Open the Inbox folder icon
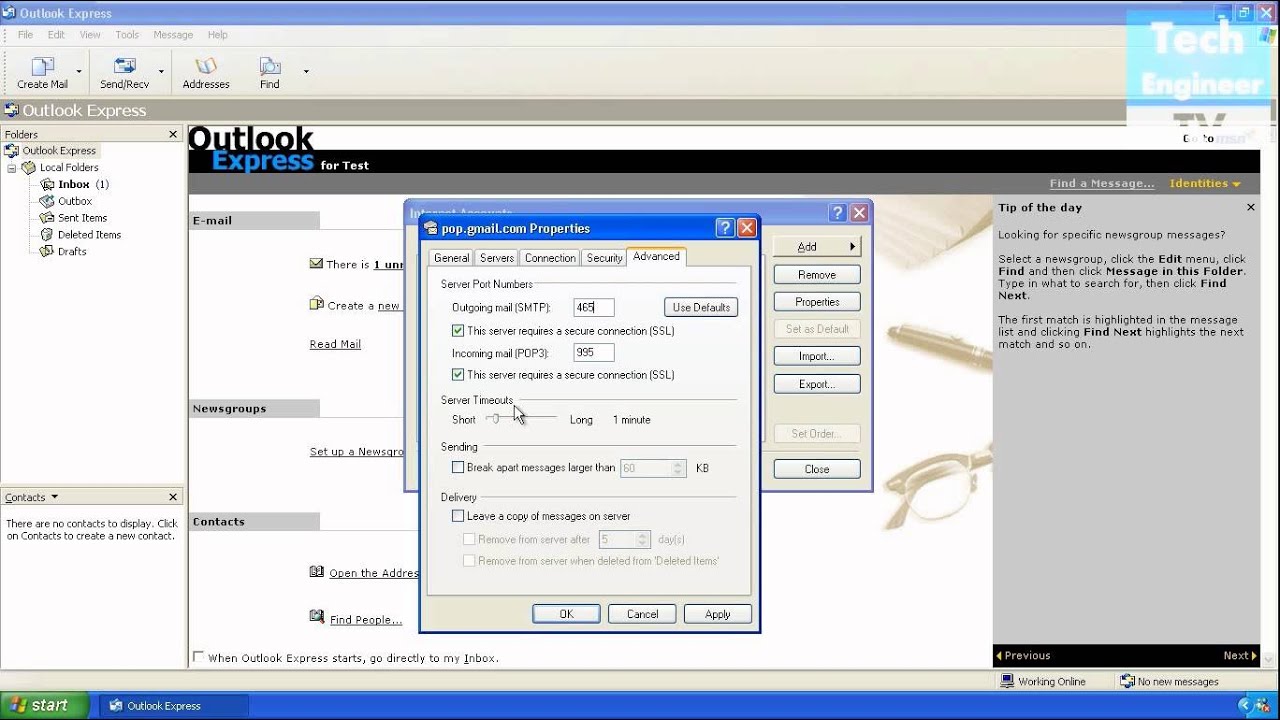 (x=46, y=184)
